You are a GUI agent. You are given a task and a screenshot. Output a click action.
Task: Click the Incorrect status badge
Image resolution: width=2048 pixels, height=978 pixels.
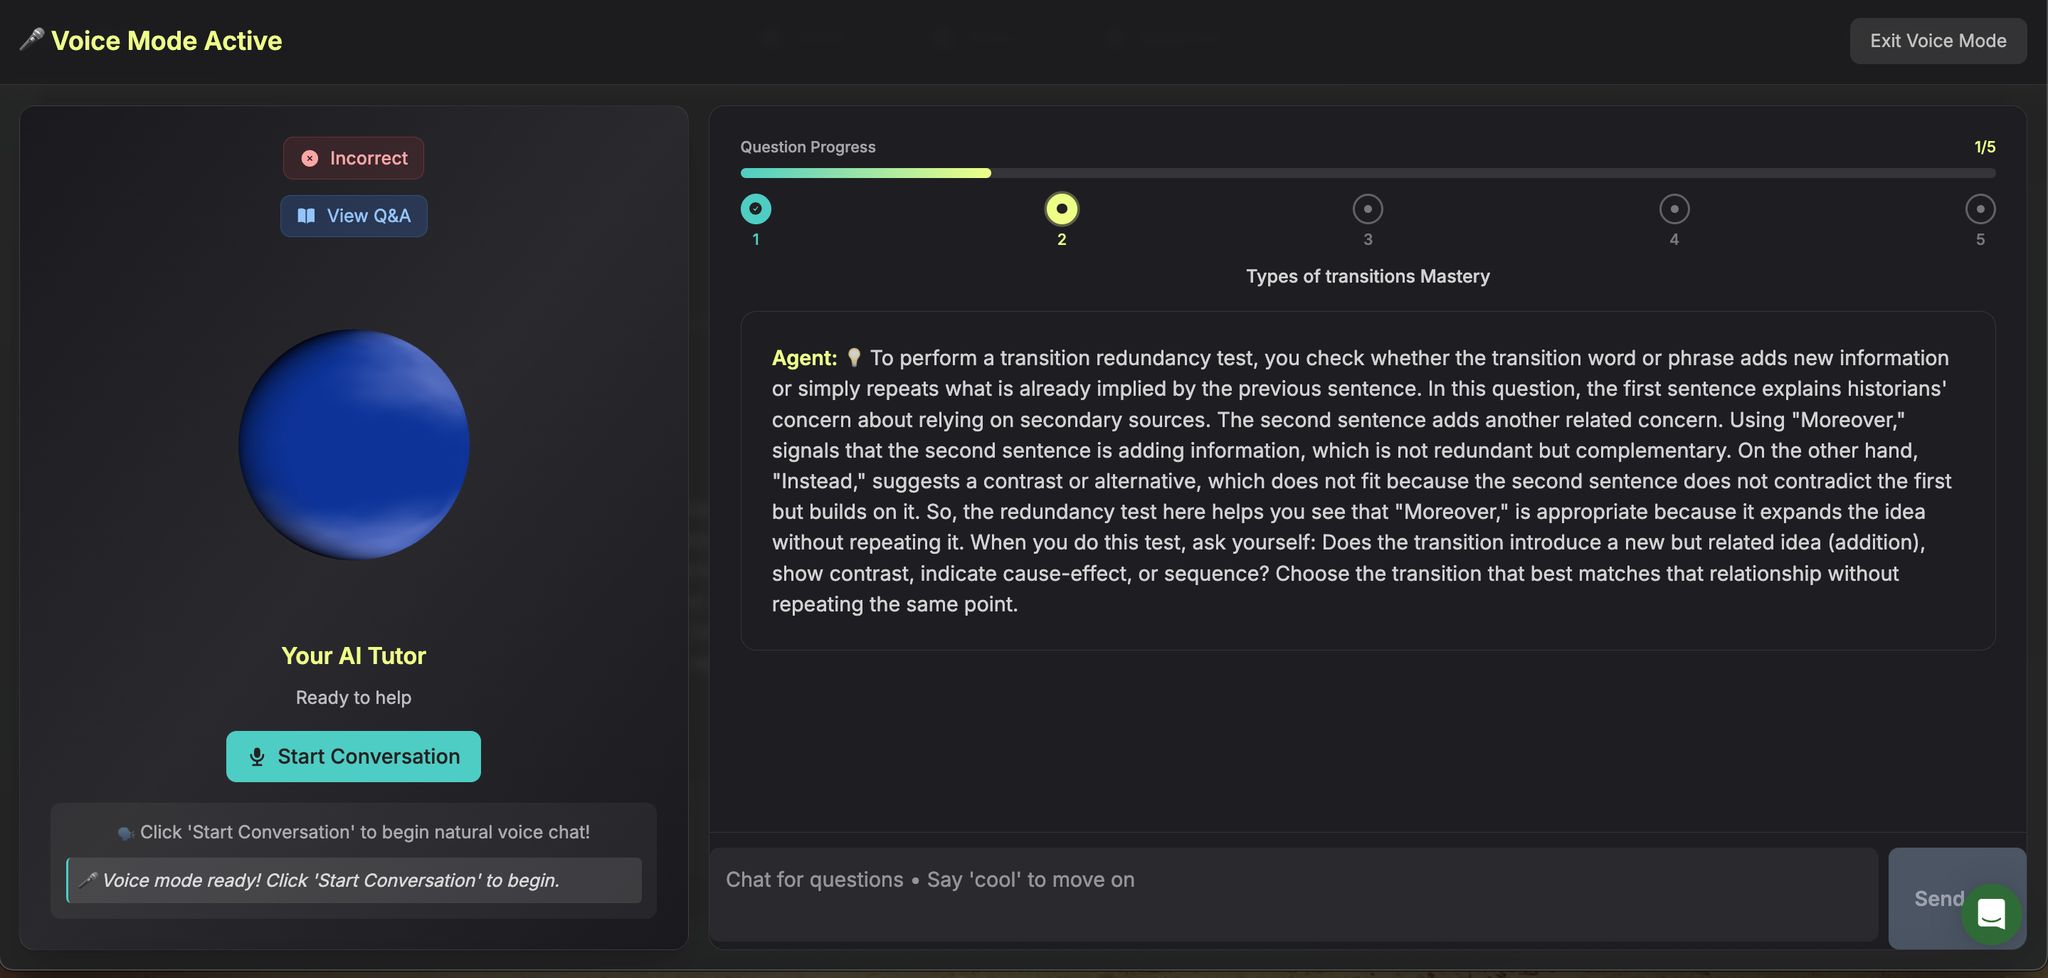(x=354, y=158)
